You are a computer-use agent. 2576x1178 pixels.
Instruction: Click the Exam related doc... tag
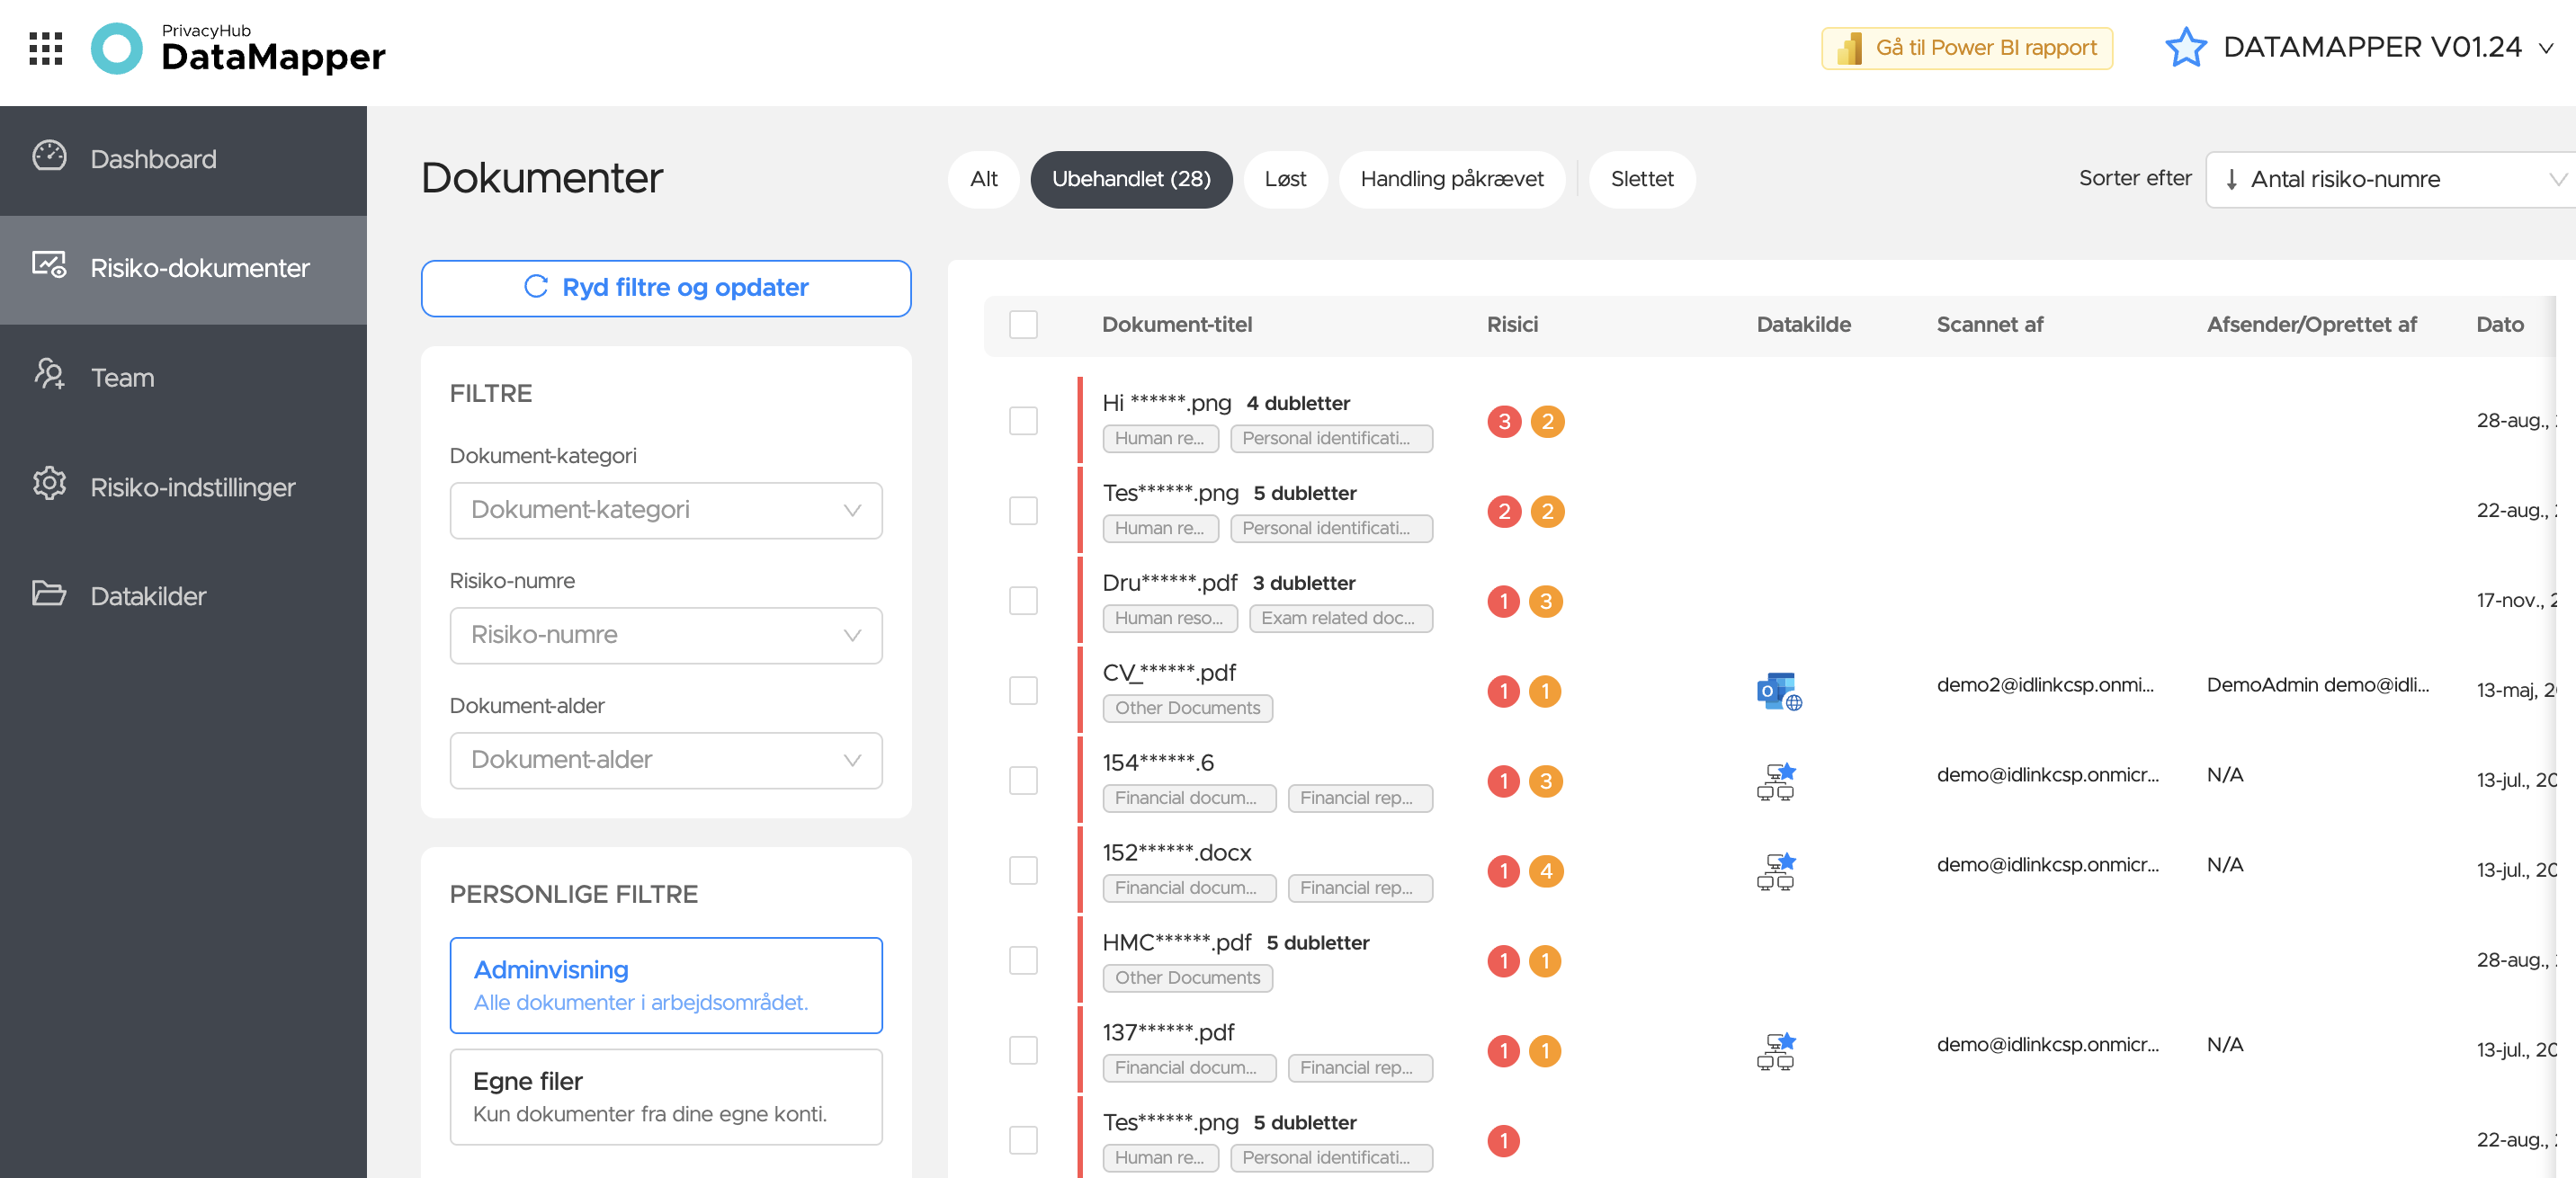click(x=1340, y=619)
